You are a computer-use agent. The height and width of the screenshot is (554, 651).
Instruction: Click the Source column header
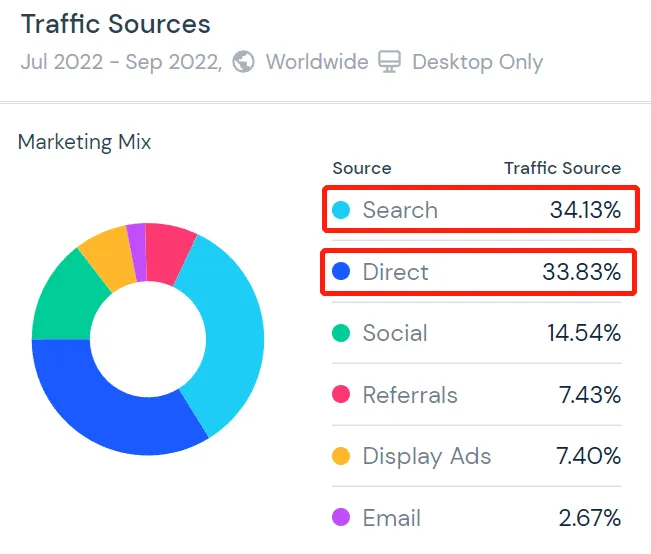click(362, 168)
